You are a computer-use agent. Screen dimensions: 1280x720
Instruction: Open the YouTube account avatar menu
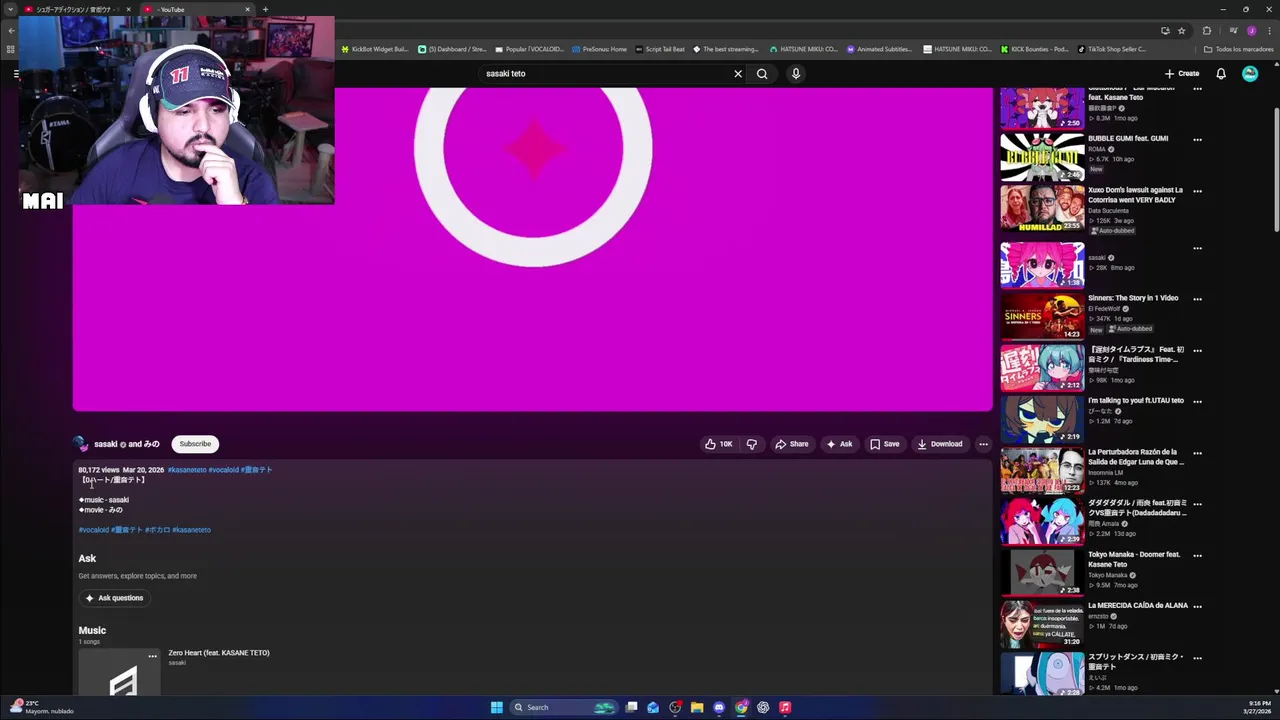pos(1250,73)
